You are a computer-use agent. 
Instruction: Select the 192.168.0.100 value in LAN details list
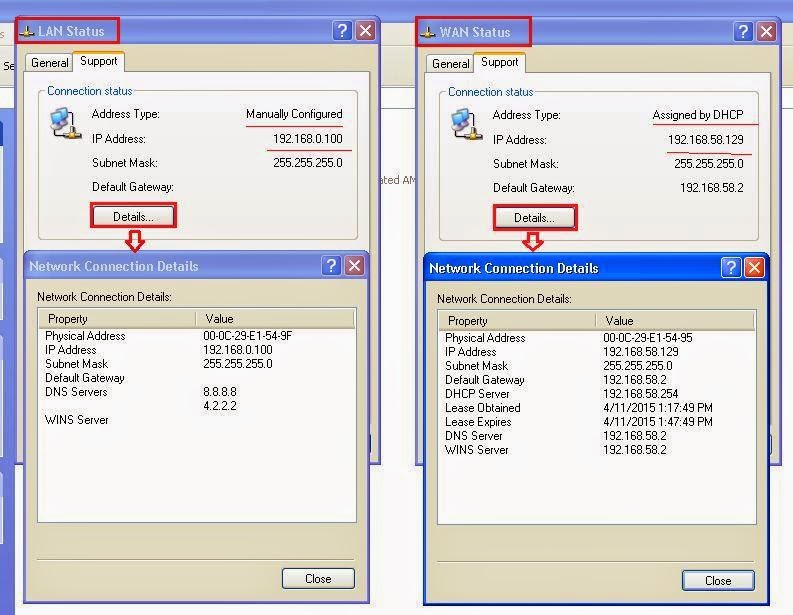pyautogui.click(x=238, y=350)
